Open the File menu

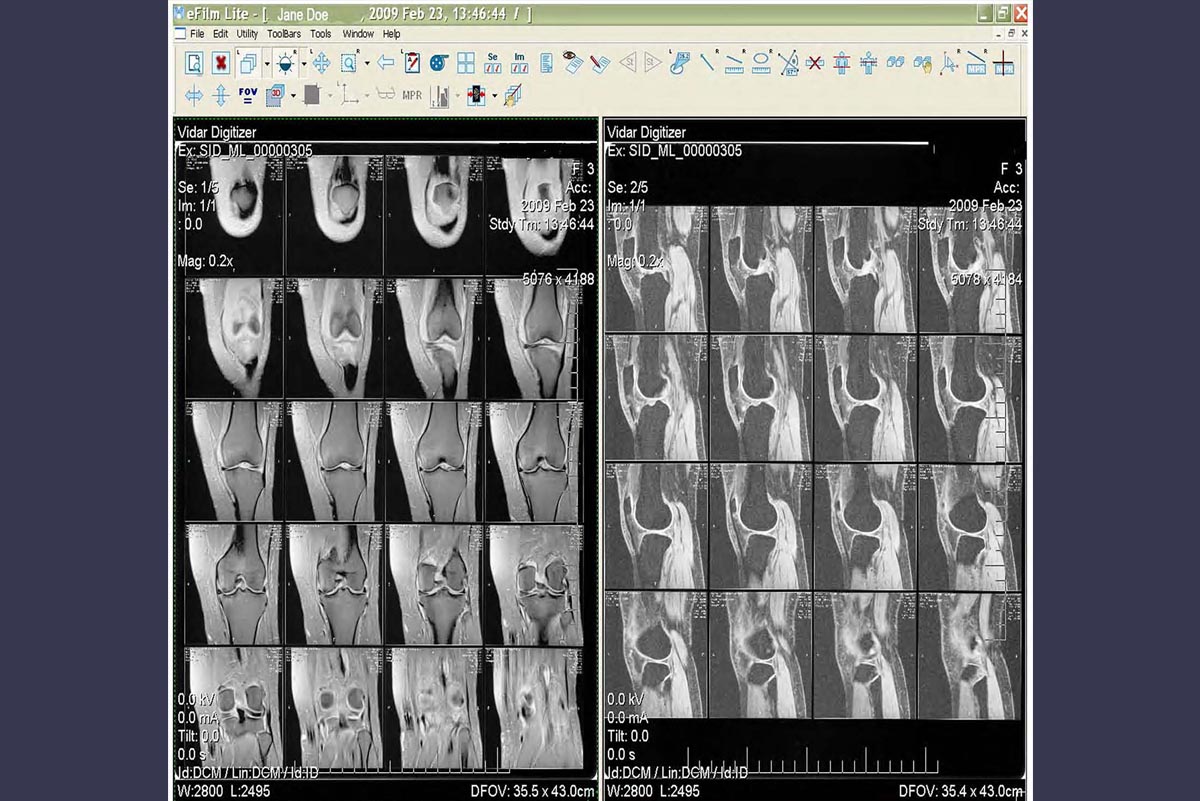[196, 34]
